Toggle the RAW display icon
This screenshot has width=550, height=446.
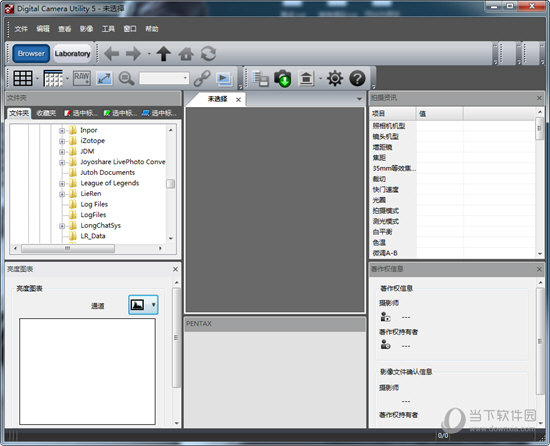point(82,78)
